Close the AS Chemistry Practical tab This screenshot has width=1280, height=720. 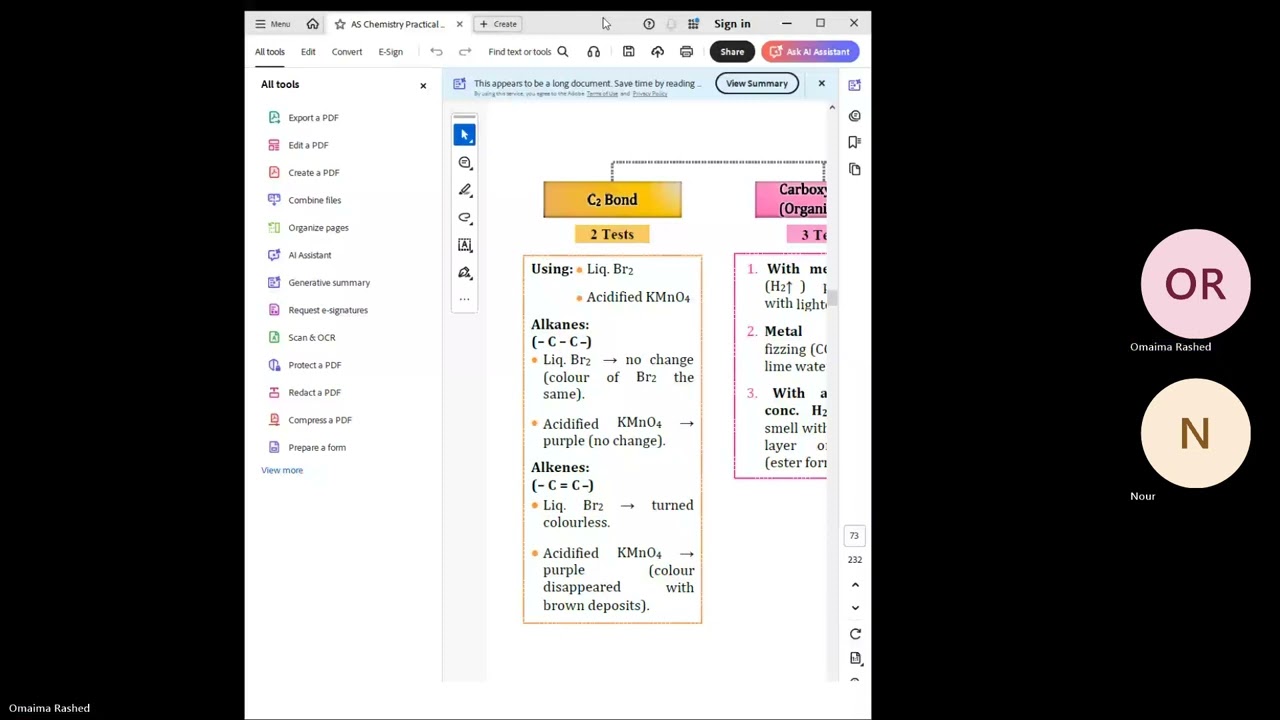coord(459,24)
